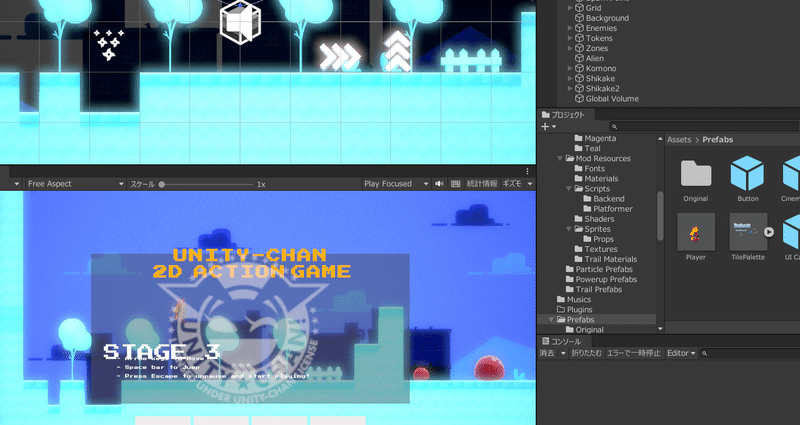Collapse the Sprites folder

tap(569, 229)
